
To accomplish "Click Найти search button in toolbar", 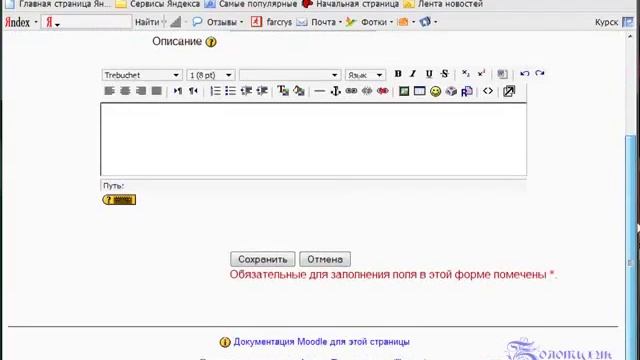I will (147, 22).
